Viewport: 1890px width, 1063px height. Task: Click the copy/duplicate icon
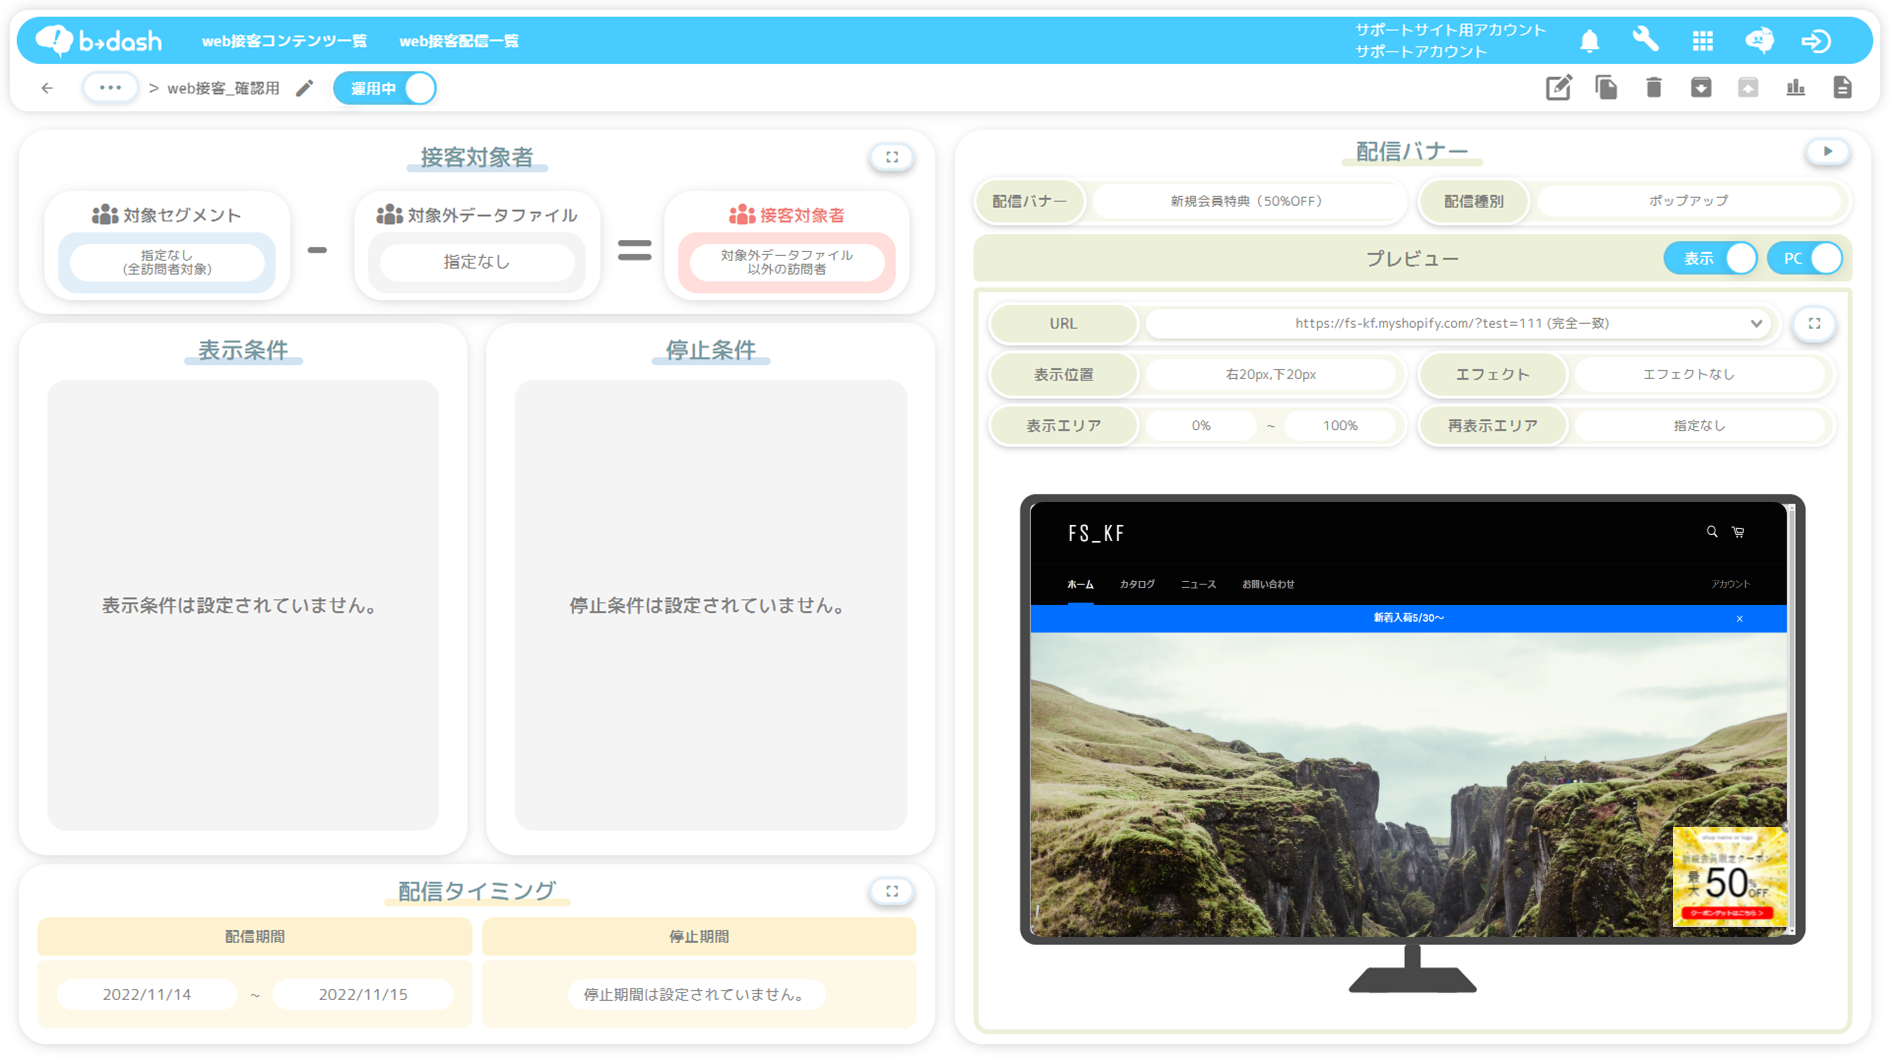(x=1606, y=88)
